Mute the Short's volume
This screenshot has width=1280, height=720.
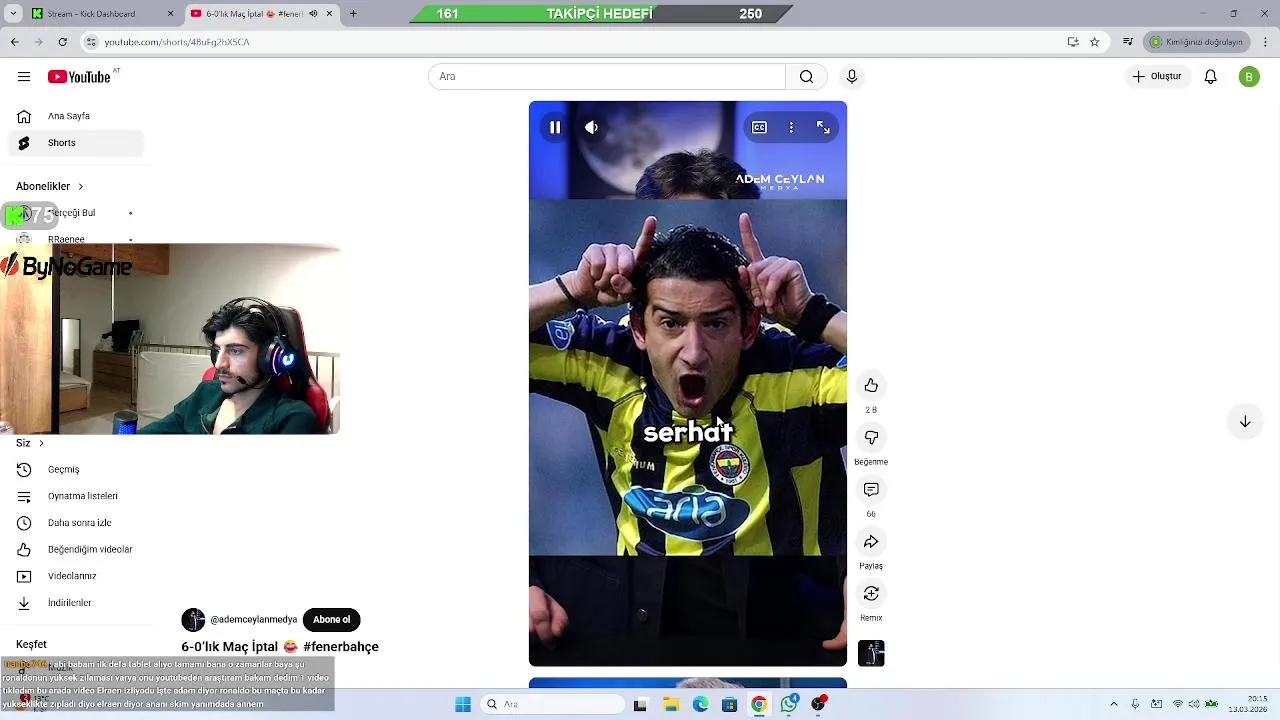591,127
